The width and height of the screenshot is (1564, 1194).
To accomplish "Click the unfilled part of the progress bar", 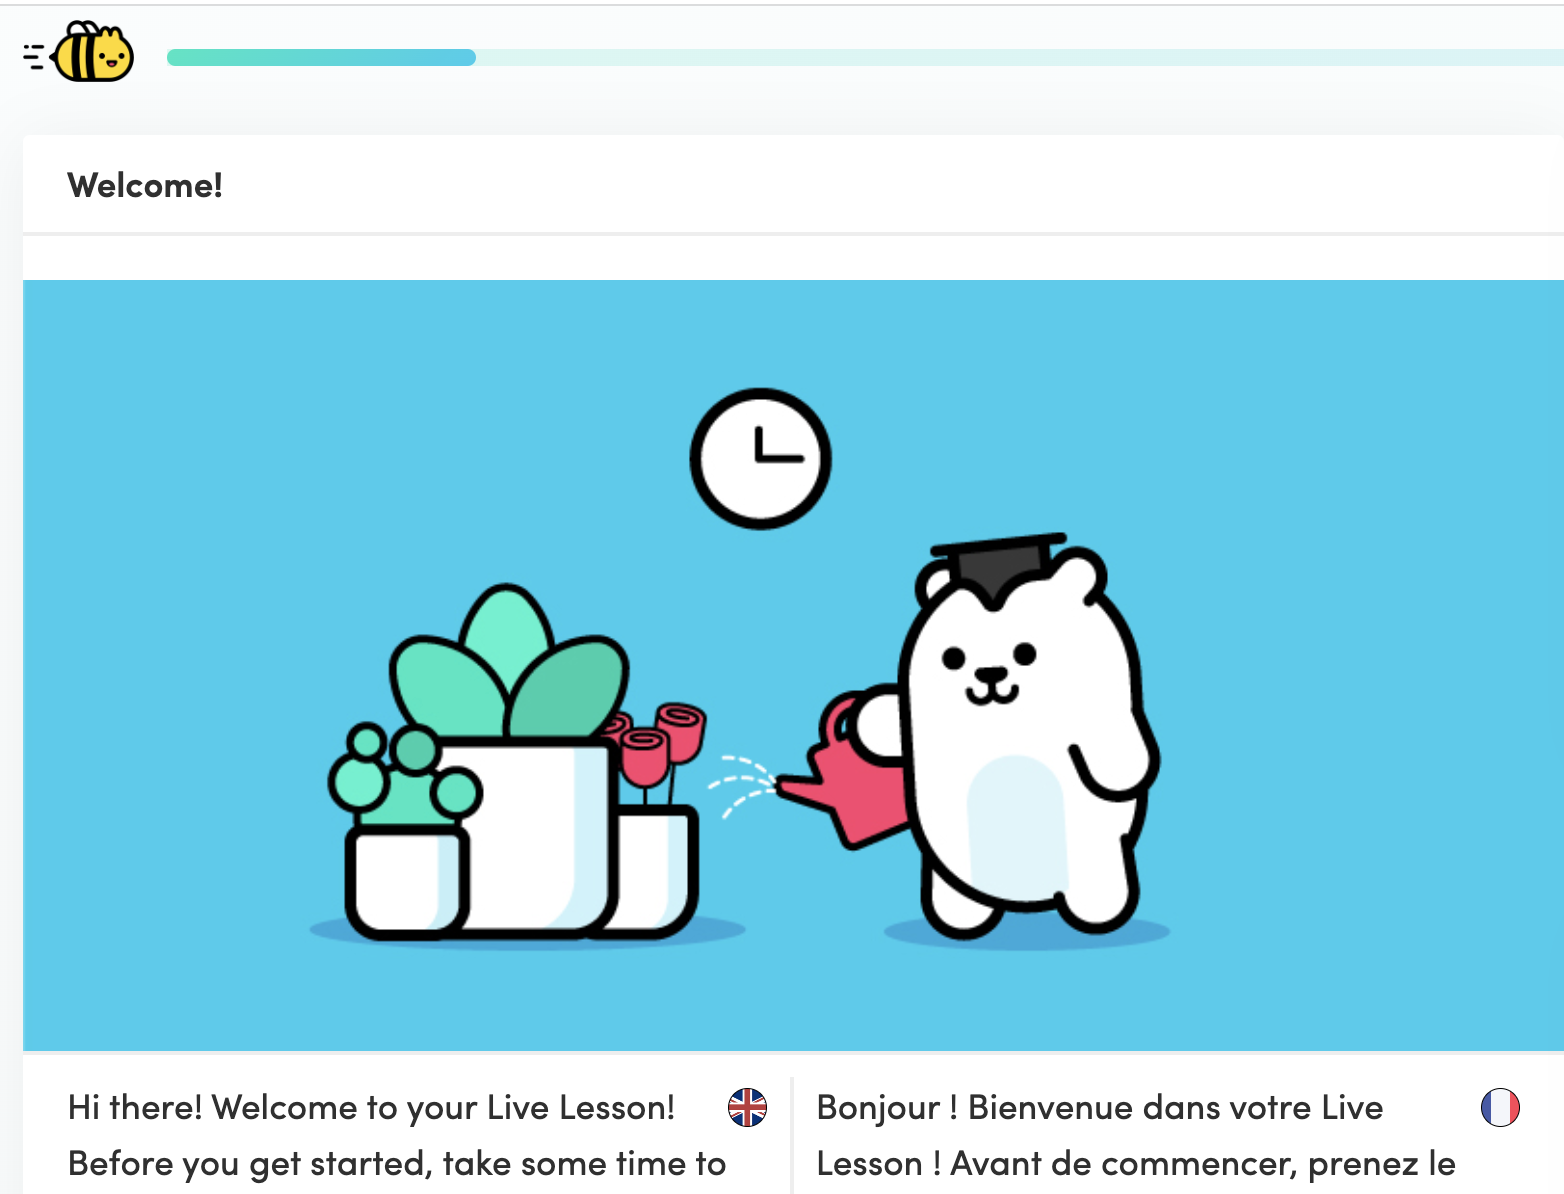I will tap(1020, 57).
